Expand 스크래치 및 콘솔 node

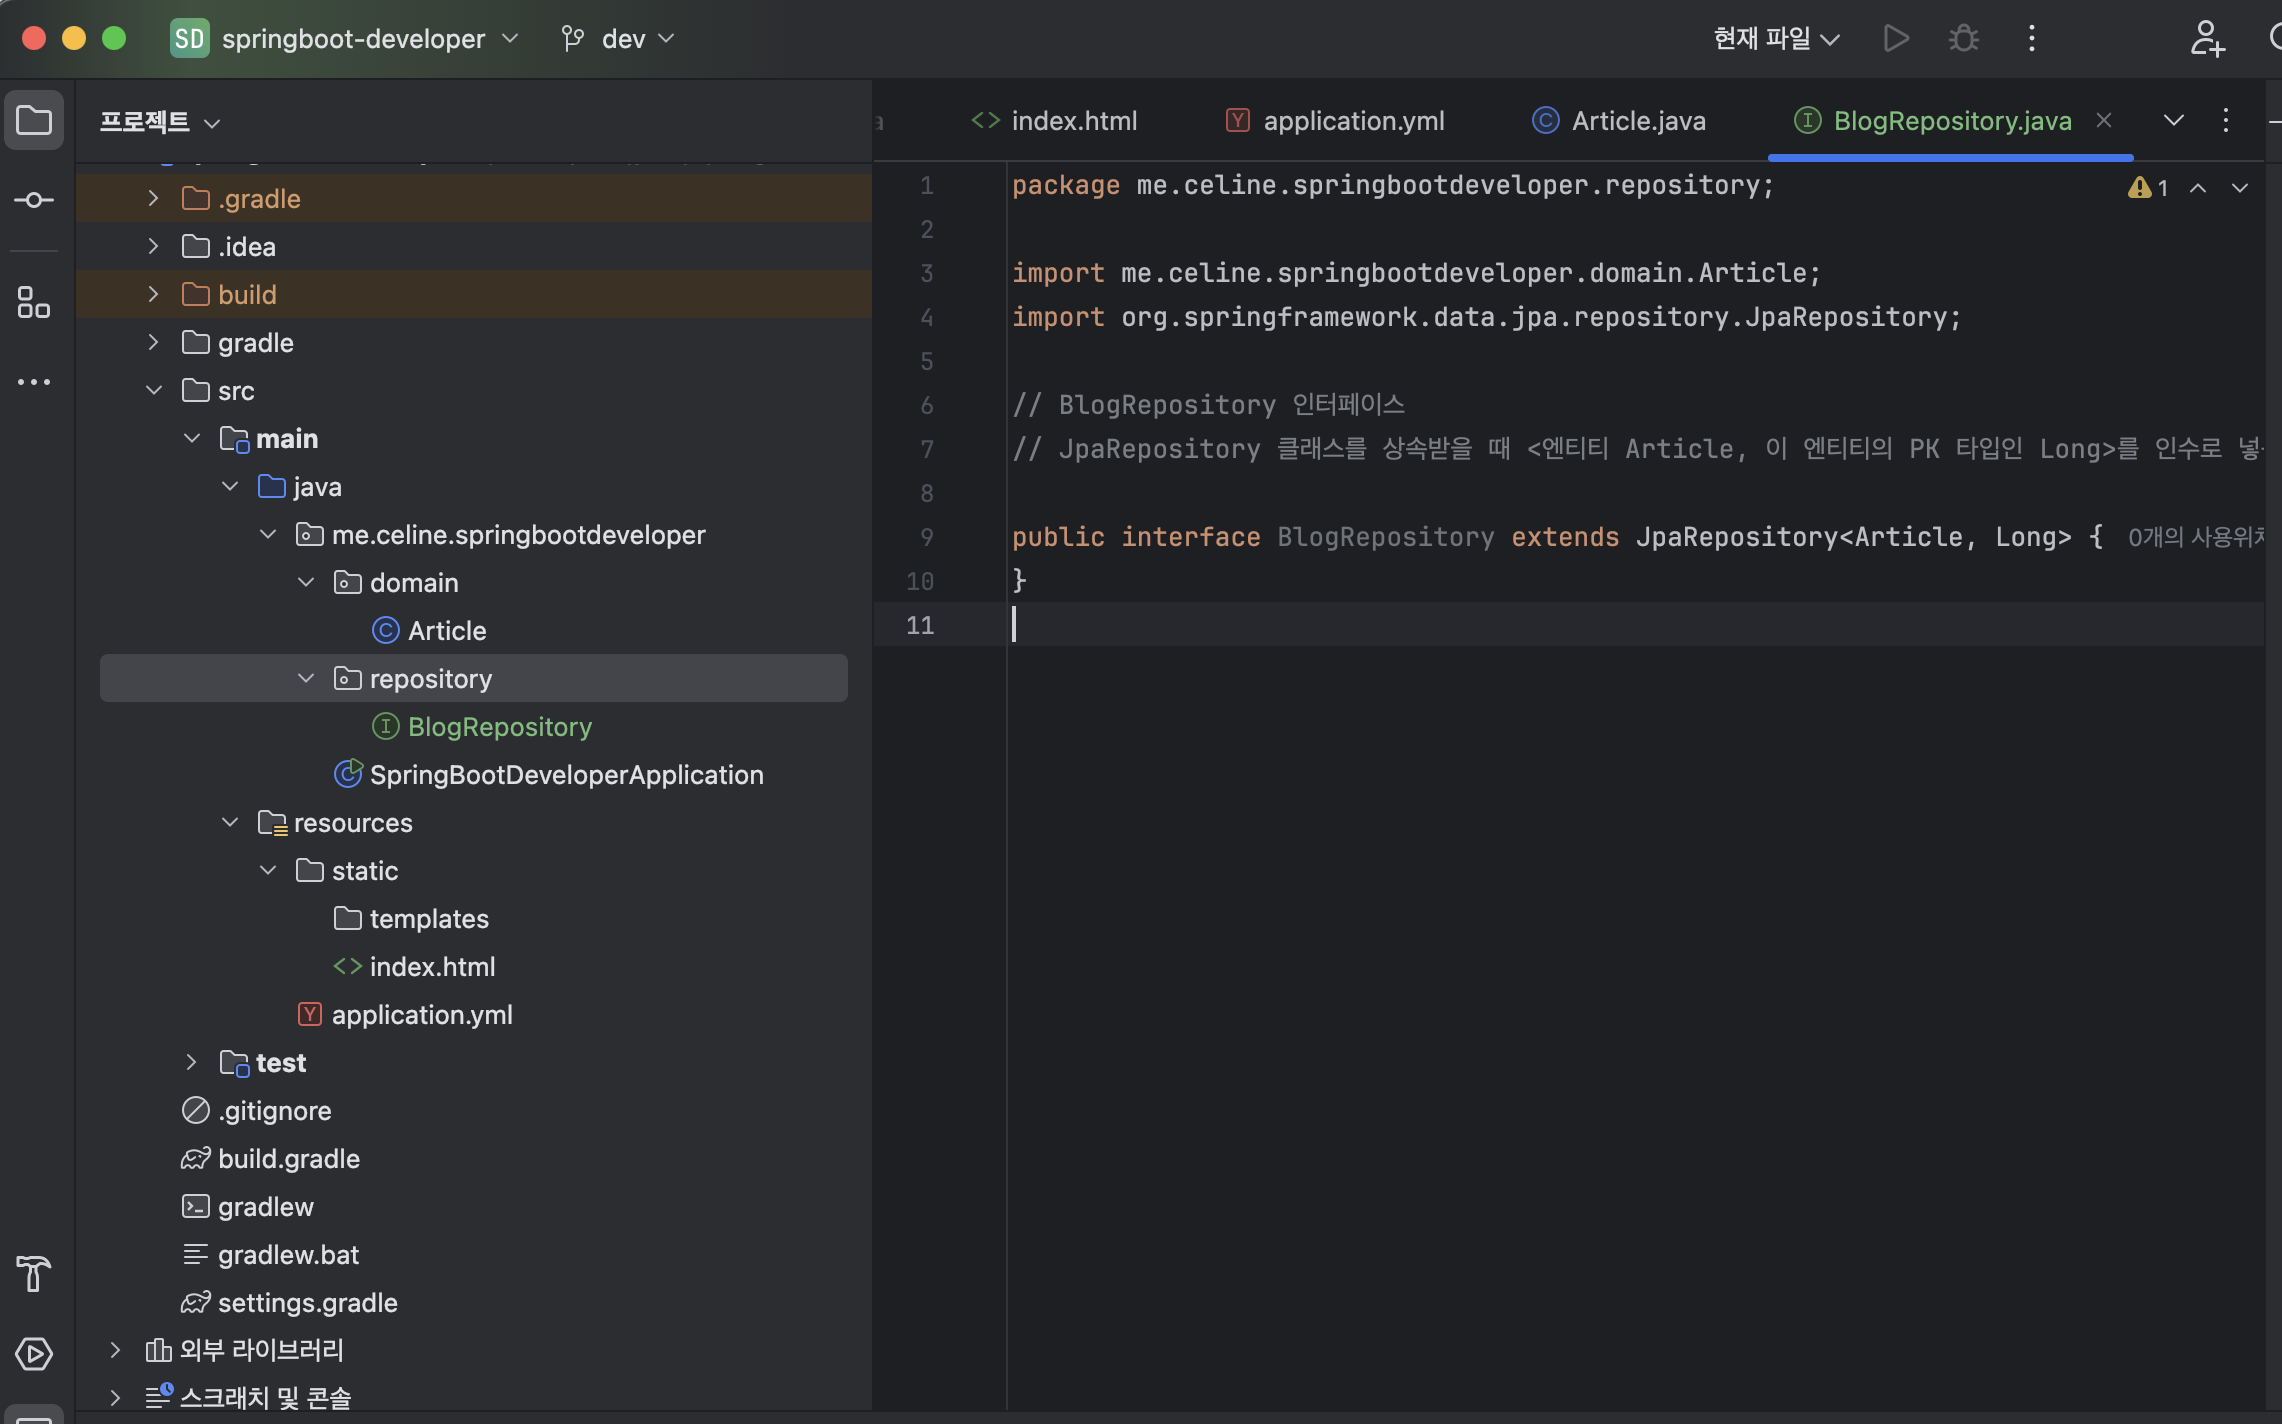point(115,1398)
